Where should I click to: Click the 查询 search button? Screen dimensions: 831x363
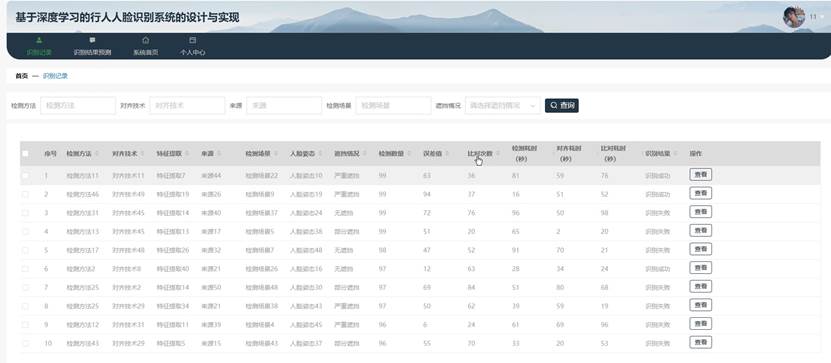pos(562,105)
